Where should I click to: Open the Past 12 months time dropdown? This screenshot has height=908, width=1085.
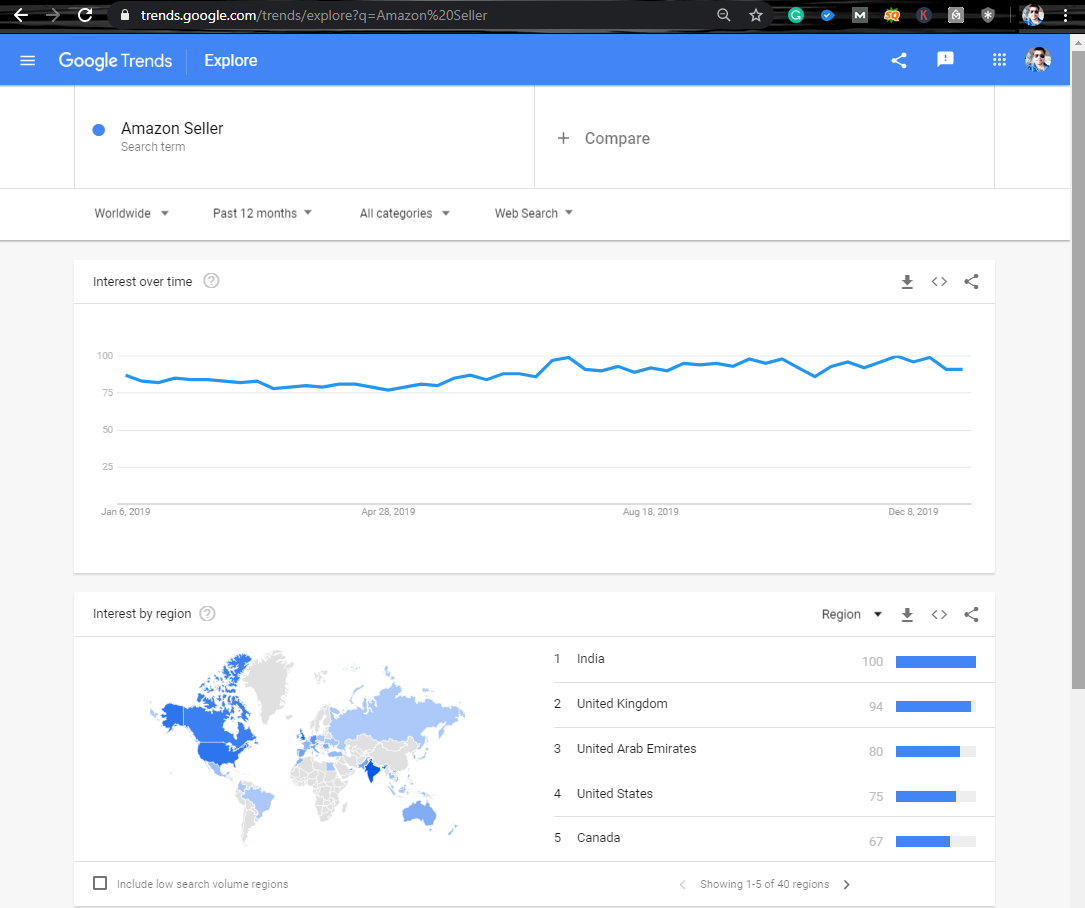coord(262,213)
